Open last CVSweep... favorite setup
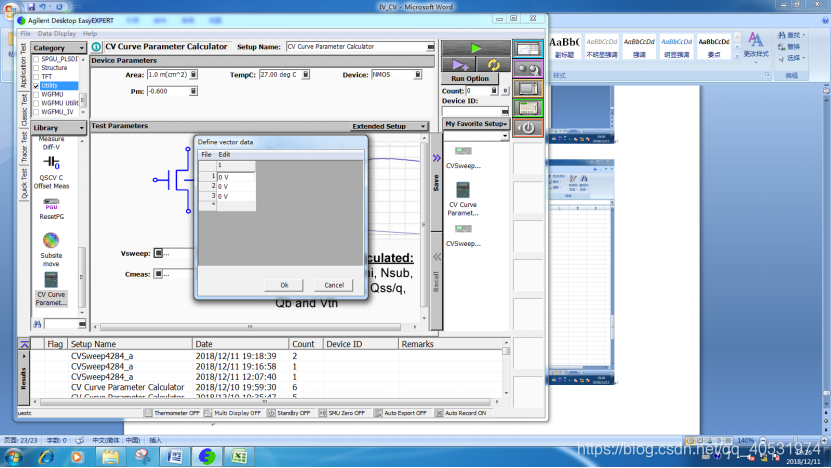Viewport: 831px width, 468px height. (x=463, y=235)
